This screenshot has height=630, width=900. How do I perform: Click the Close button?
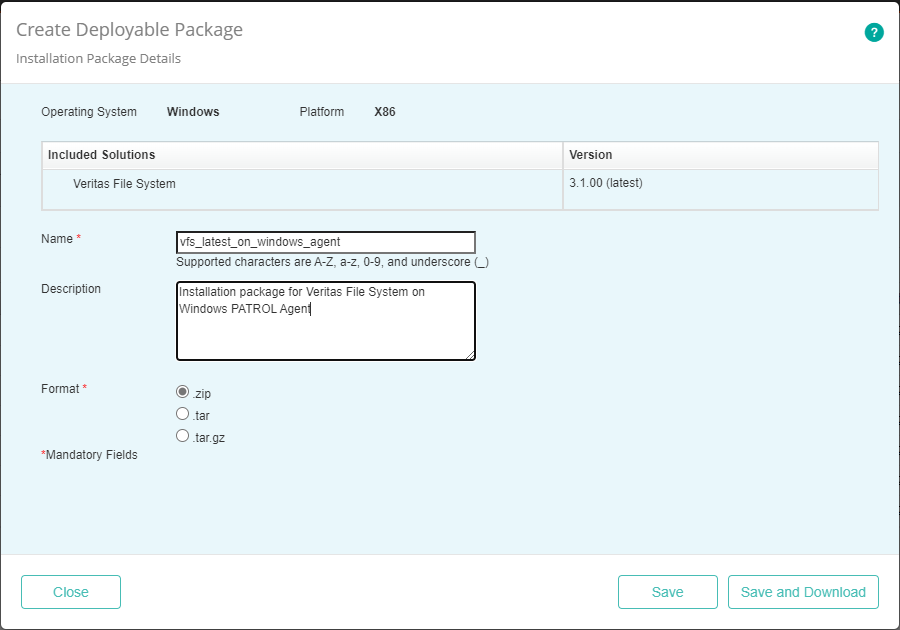(x=70, y=592)
